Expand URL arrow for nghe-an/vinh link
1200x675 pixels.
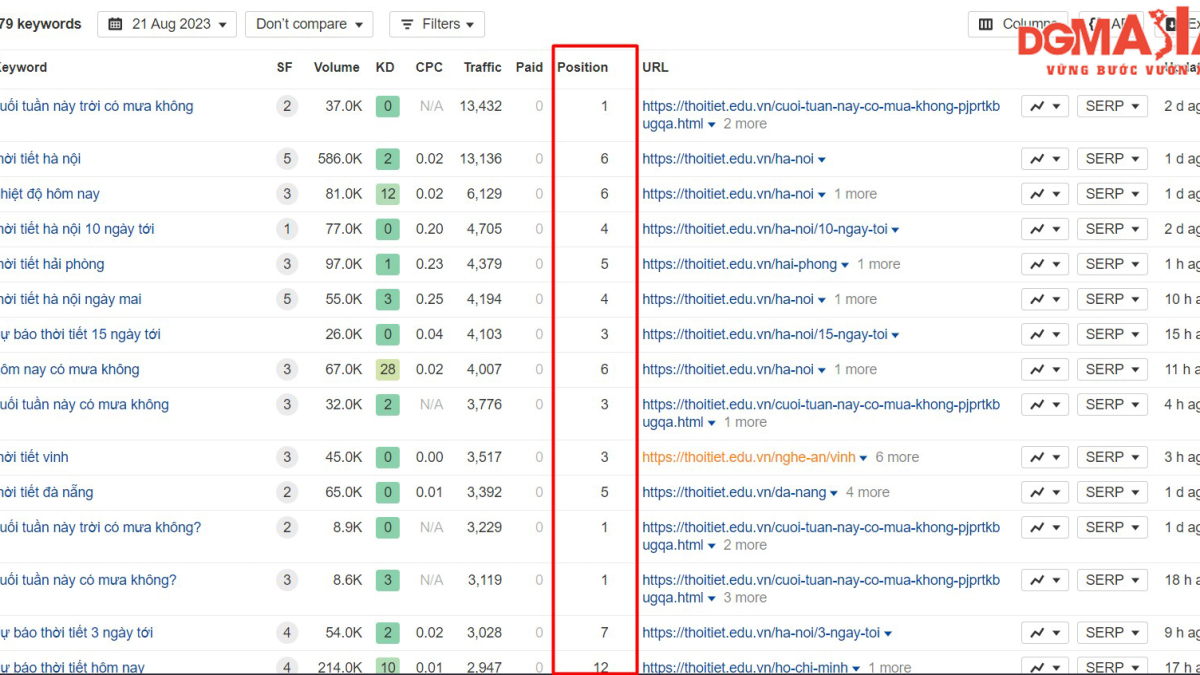pyautogui.click(x=863, y=458)
